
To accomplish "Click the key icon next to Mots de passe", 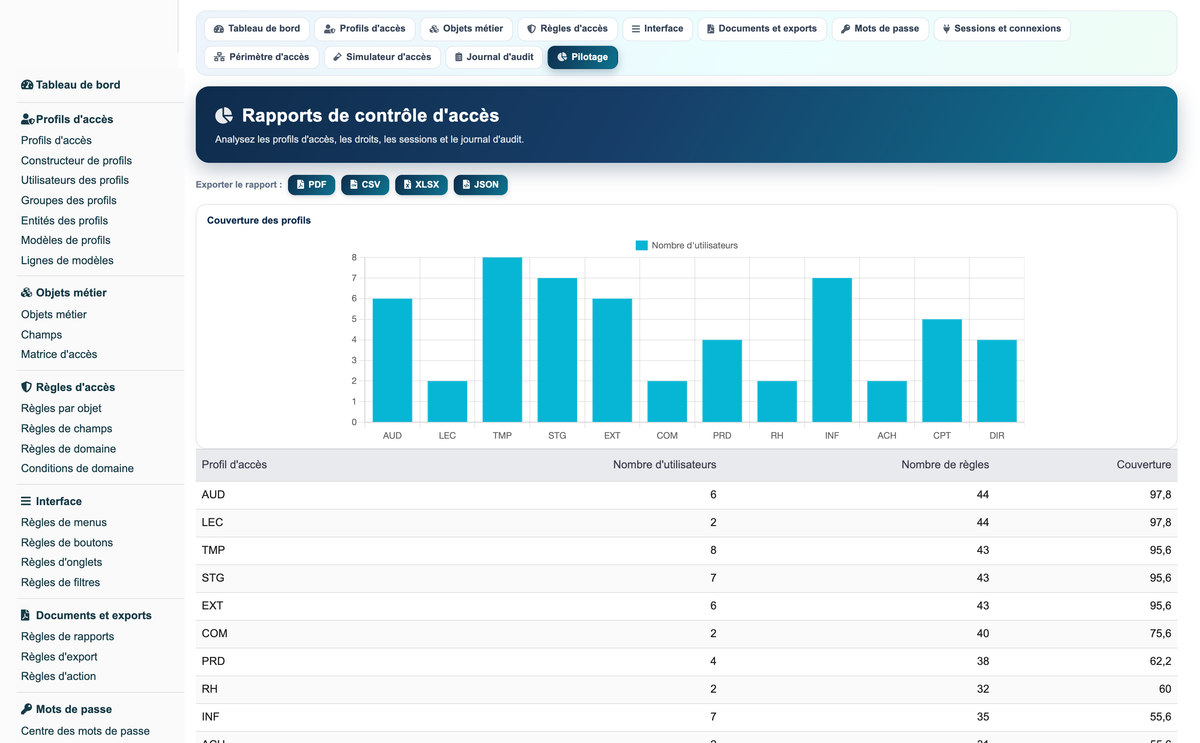I will 26,709.
